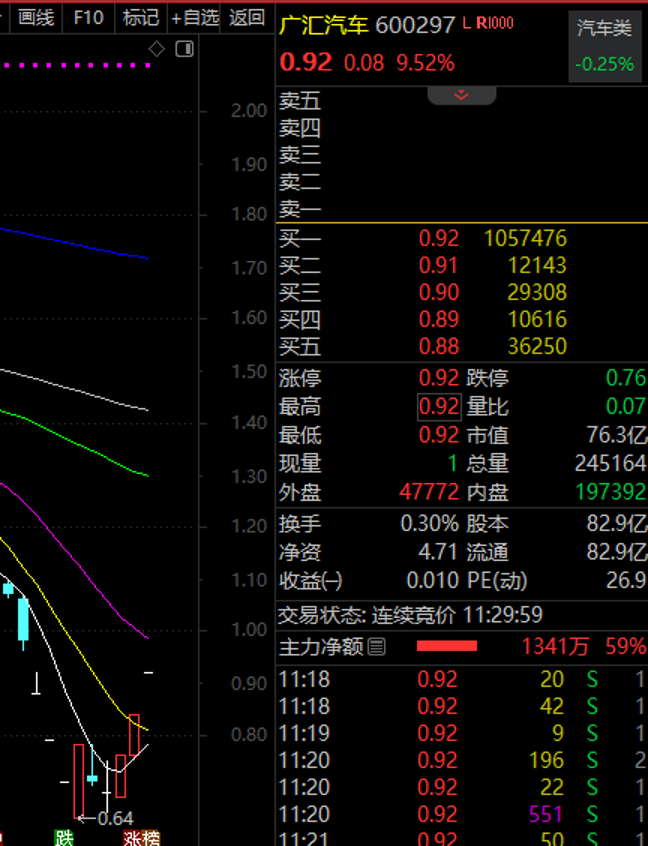Click 主力净额 amount 1341万
The width and height of the screenshot is (648, 846).
555,646
